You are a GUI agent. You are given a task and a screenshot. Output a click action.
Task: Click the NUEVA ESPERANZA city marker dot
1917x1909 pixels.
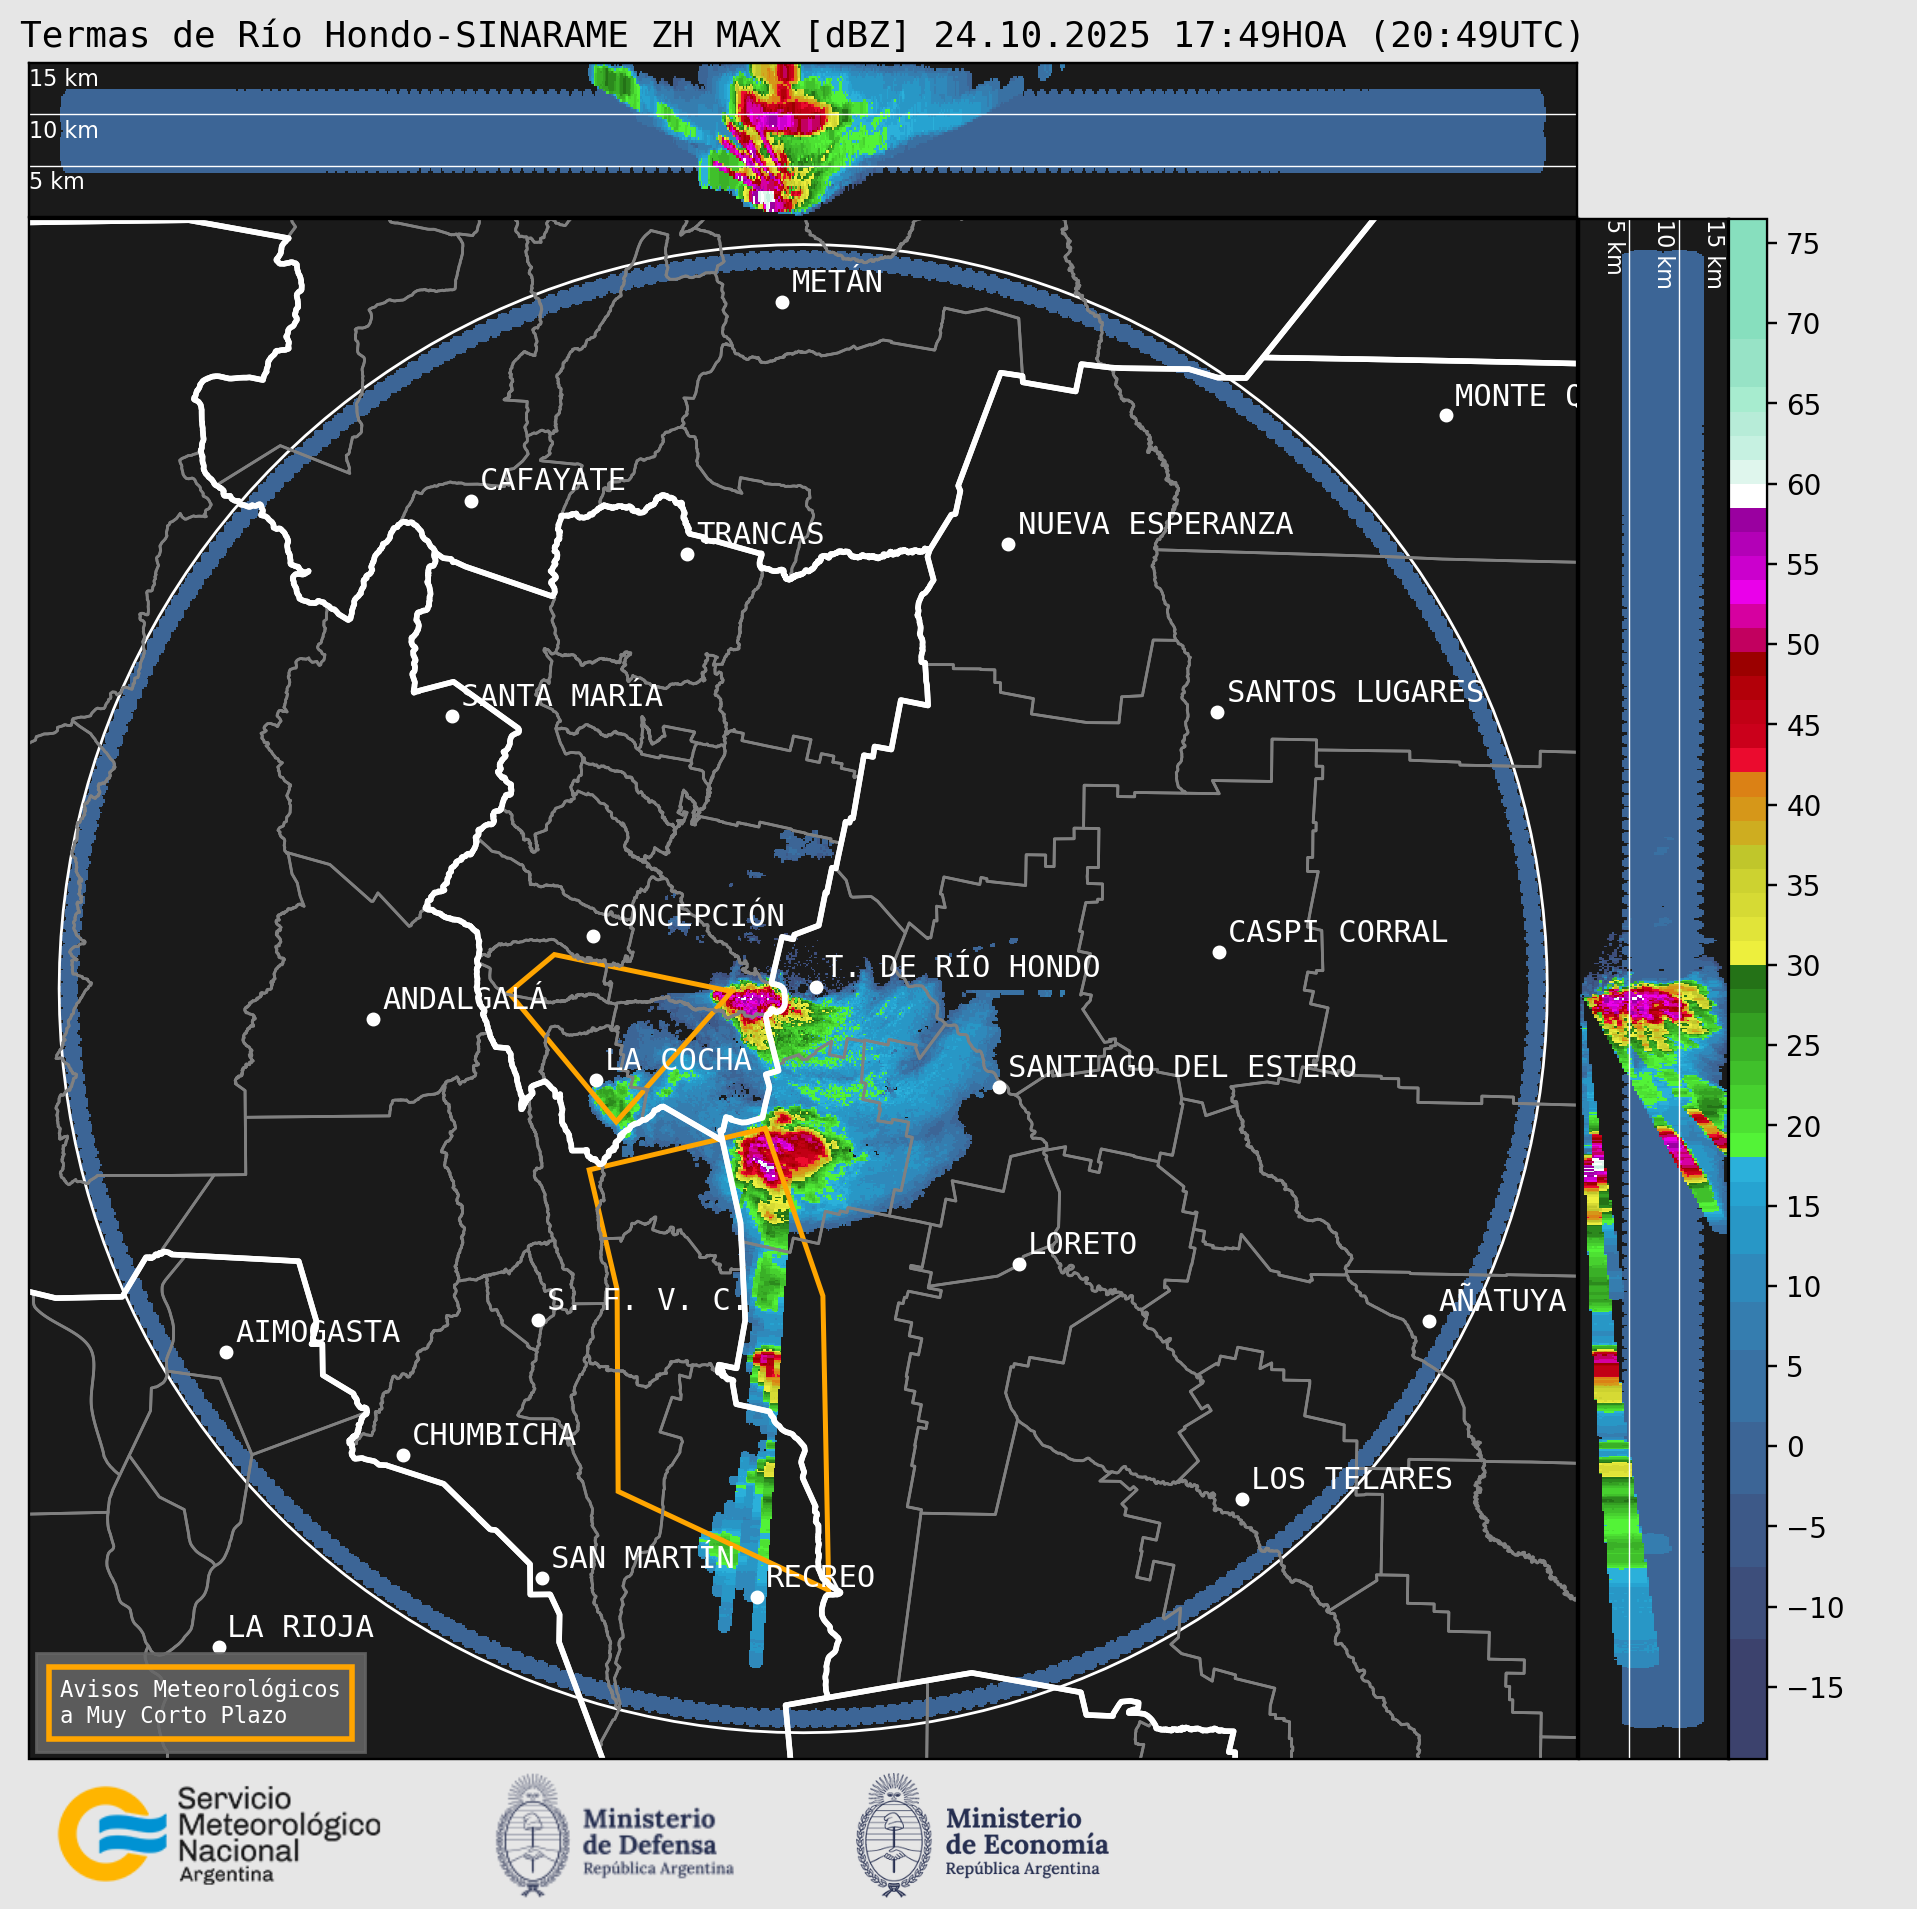coord(1008,544)
